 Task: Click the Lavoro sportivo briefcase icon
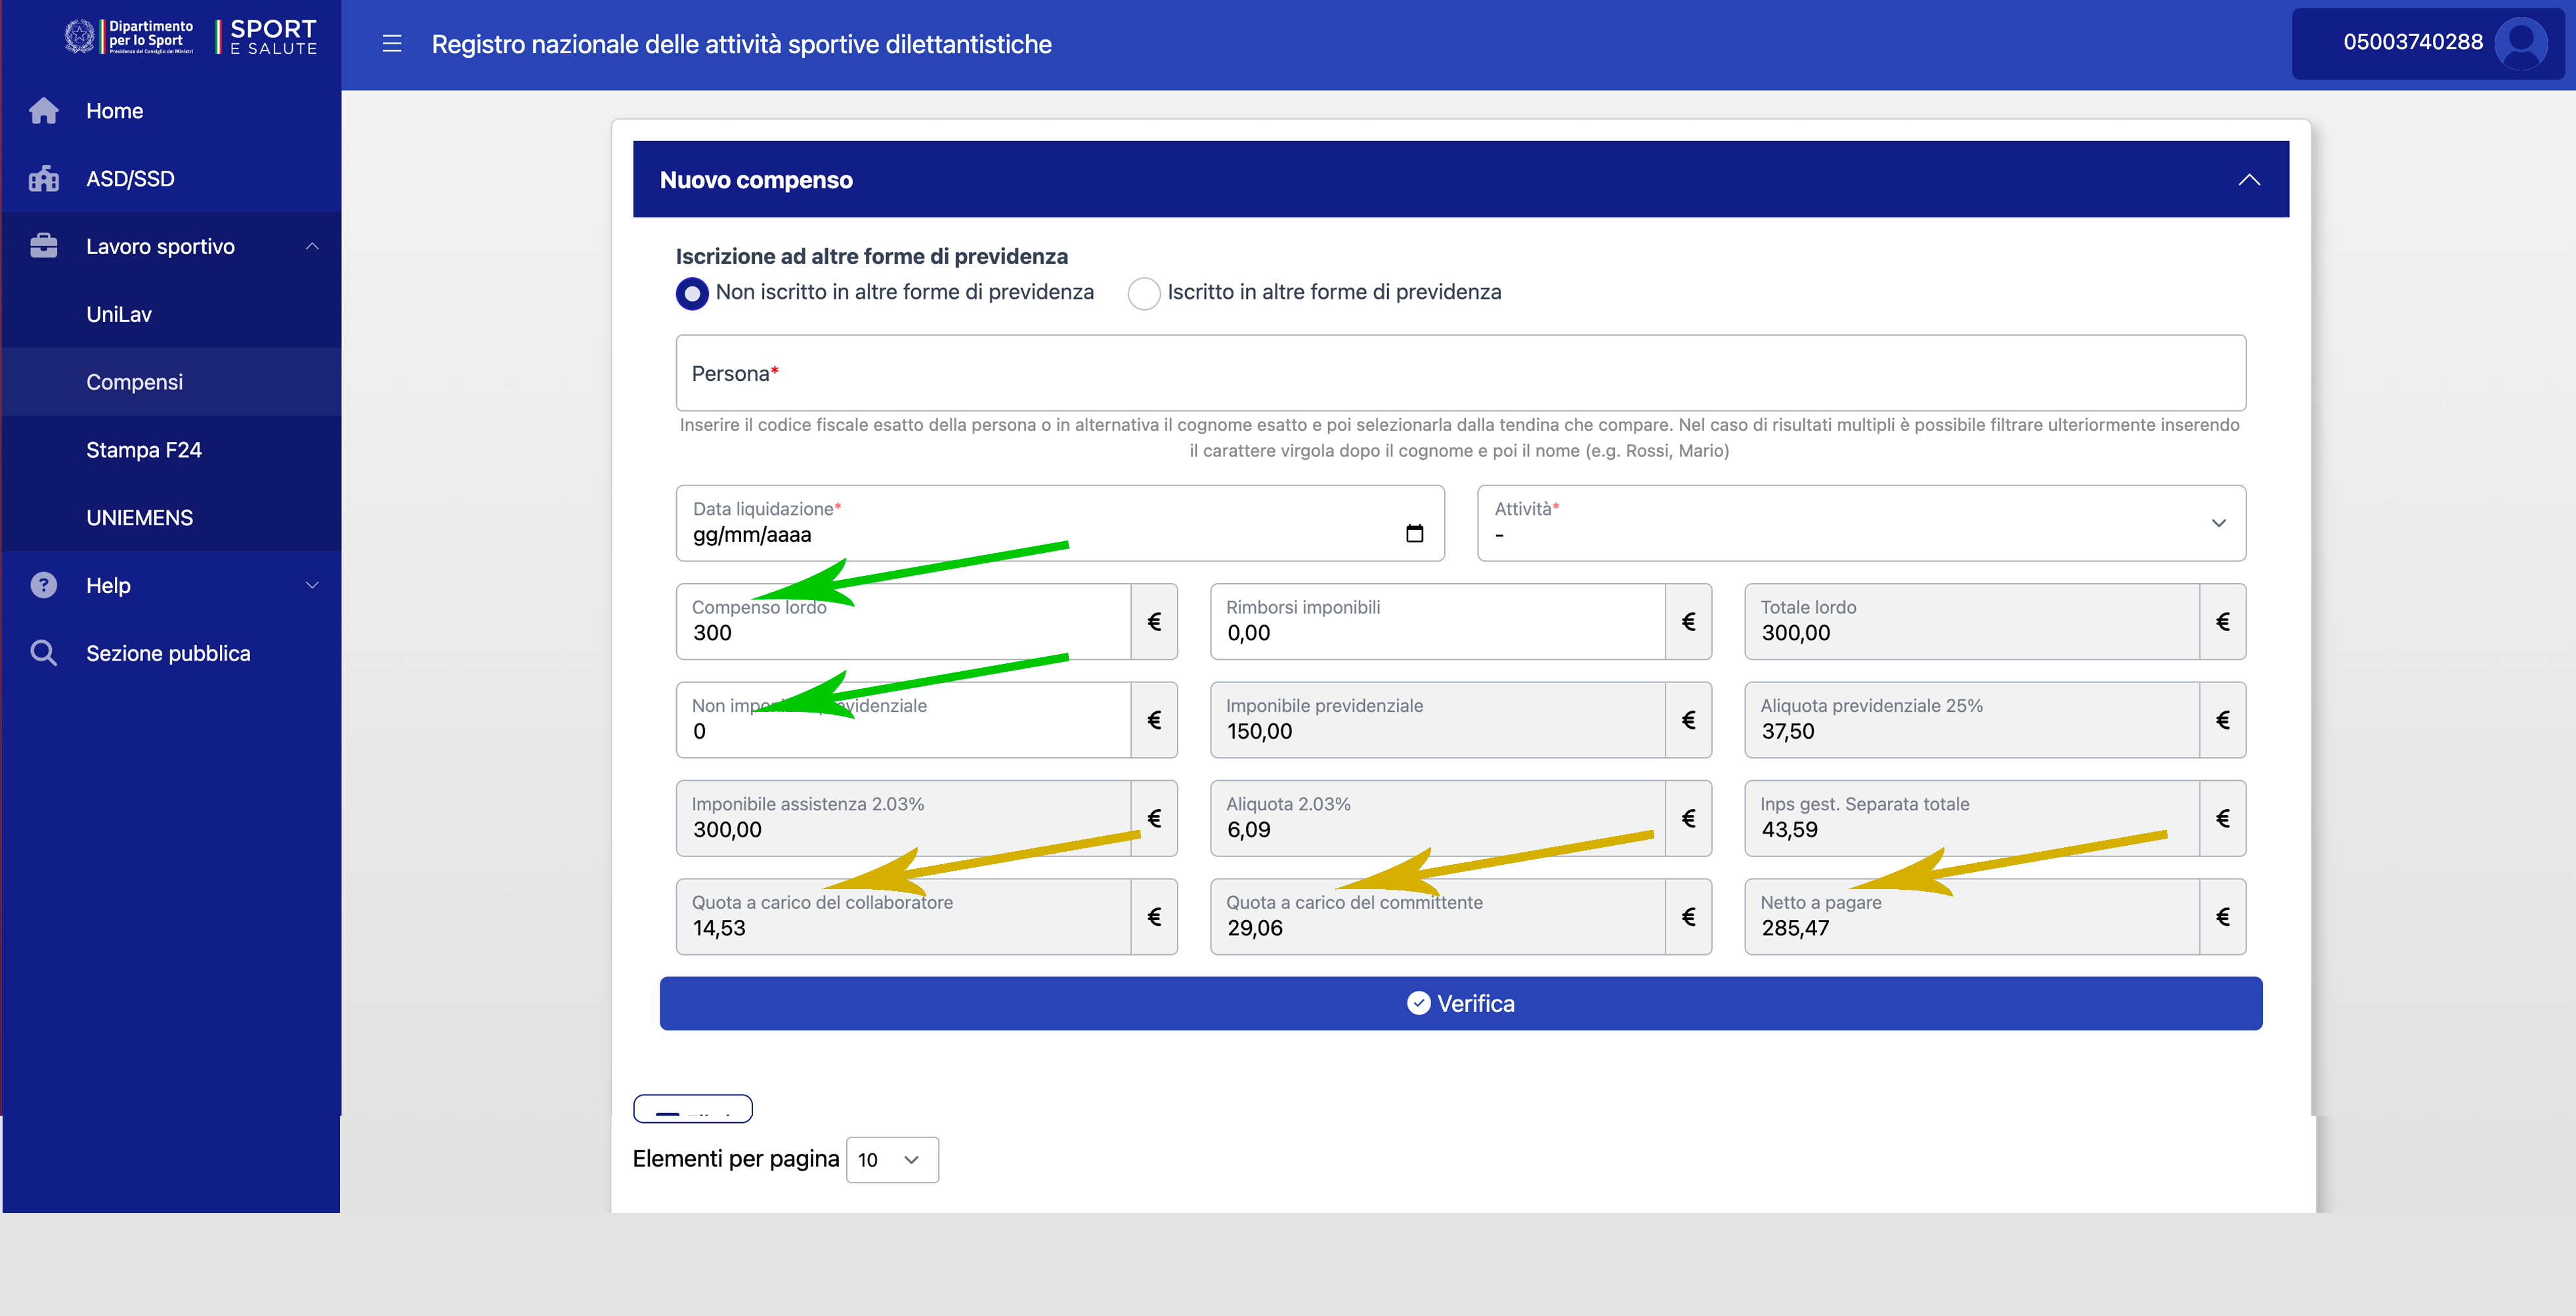coord(44,246)
